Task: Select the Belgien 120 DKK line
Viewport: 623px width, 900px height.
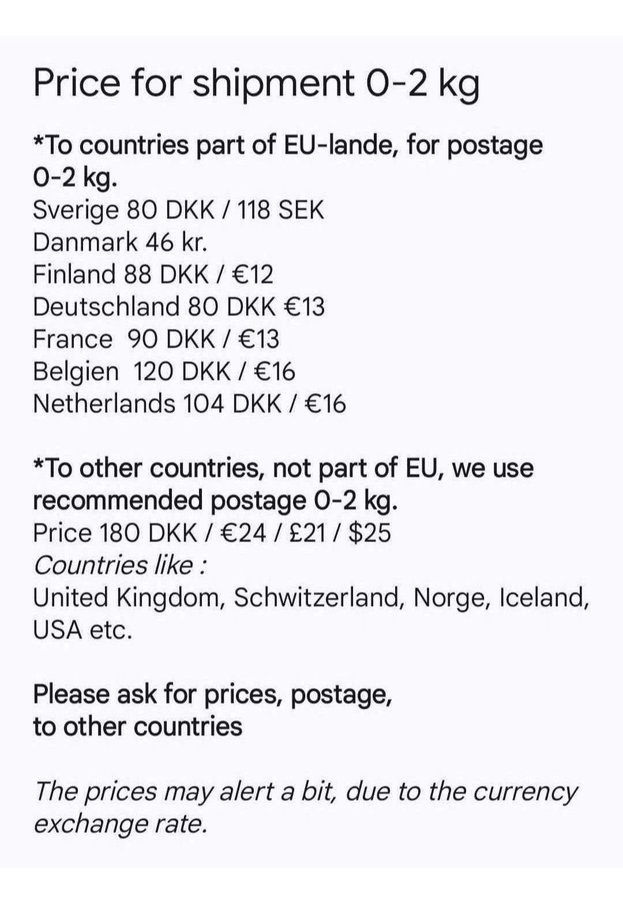Action: tap(164, 371)
